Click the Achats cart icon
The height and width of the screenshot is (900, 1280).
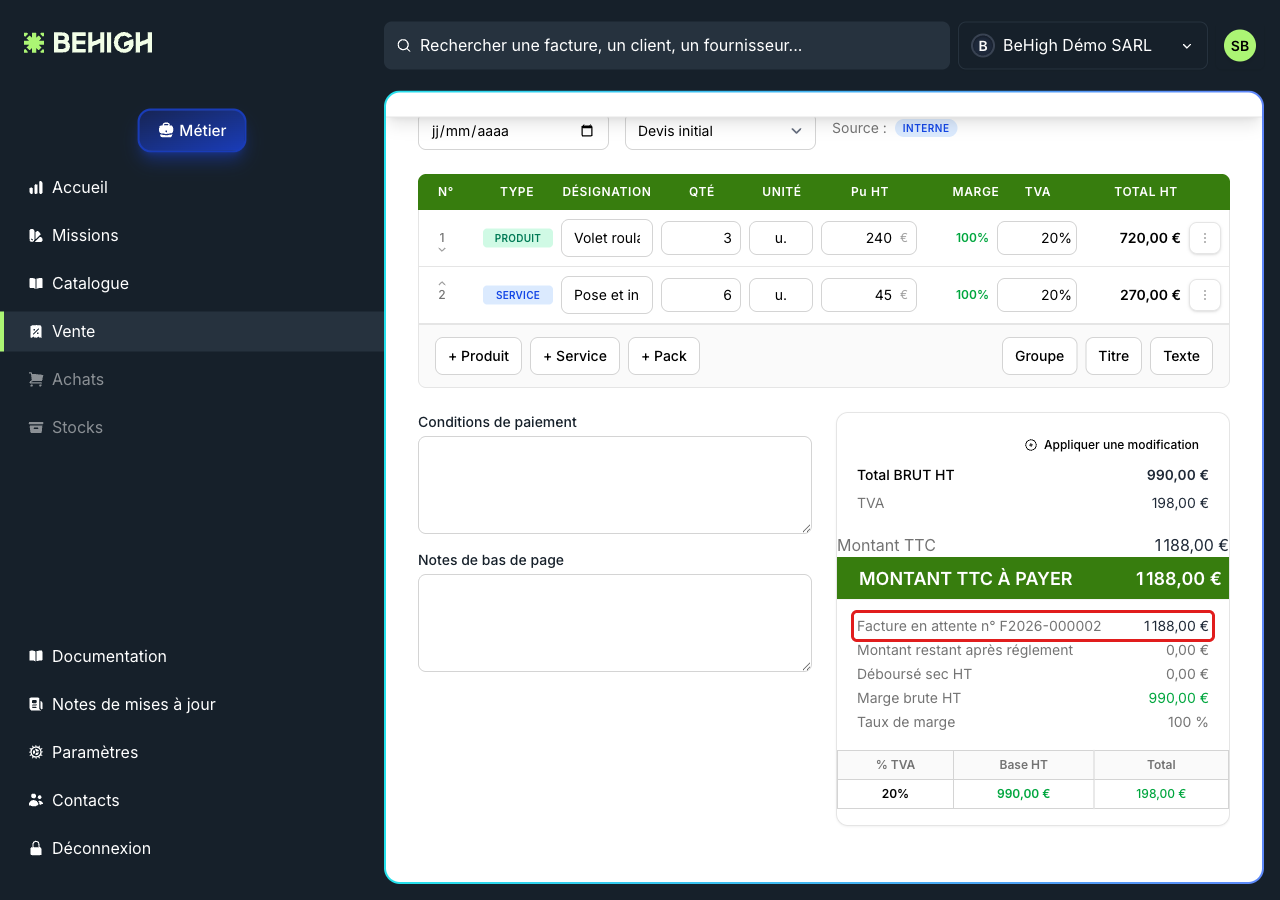tap(36, 379)
